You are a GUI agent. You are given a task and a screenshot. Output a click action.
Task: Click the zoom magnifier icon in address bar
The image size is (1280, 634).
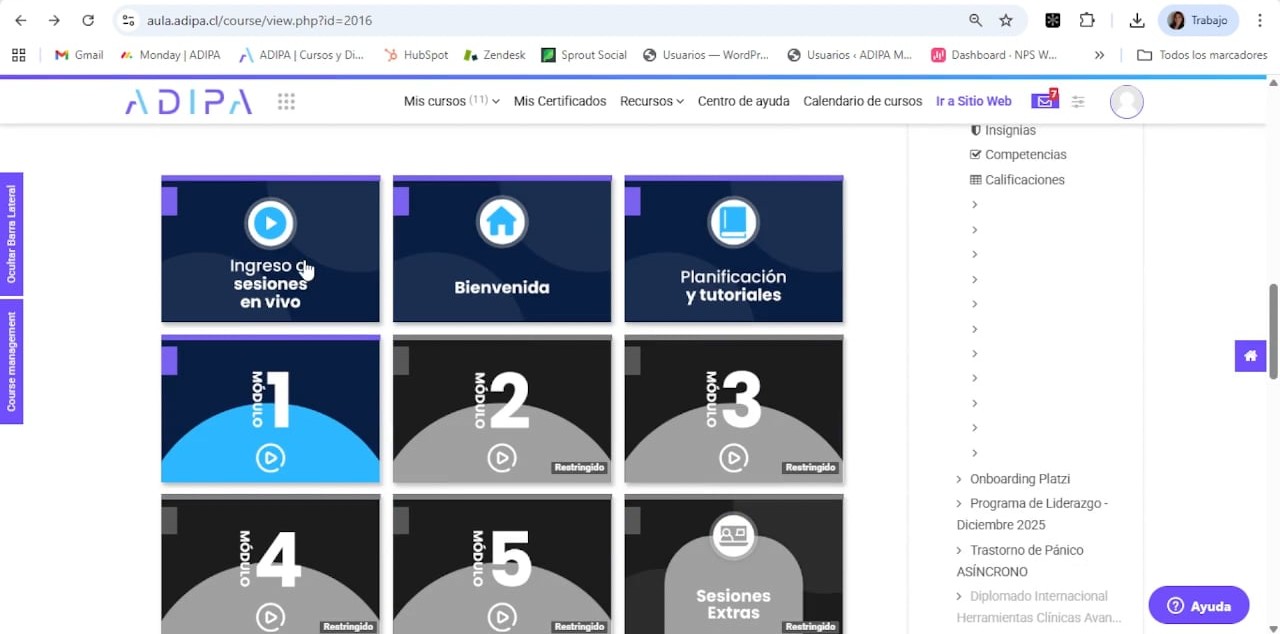[975, 20]
